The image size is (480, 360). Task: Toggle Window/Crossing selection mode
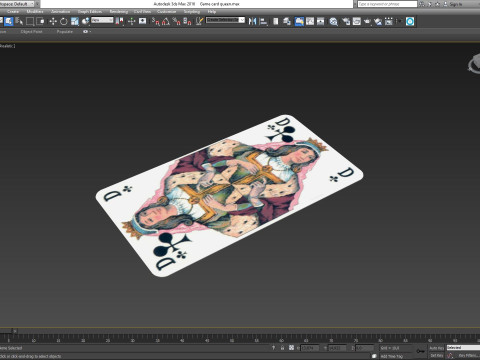click(x=40, y=21)
